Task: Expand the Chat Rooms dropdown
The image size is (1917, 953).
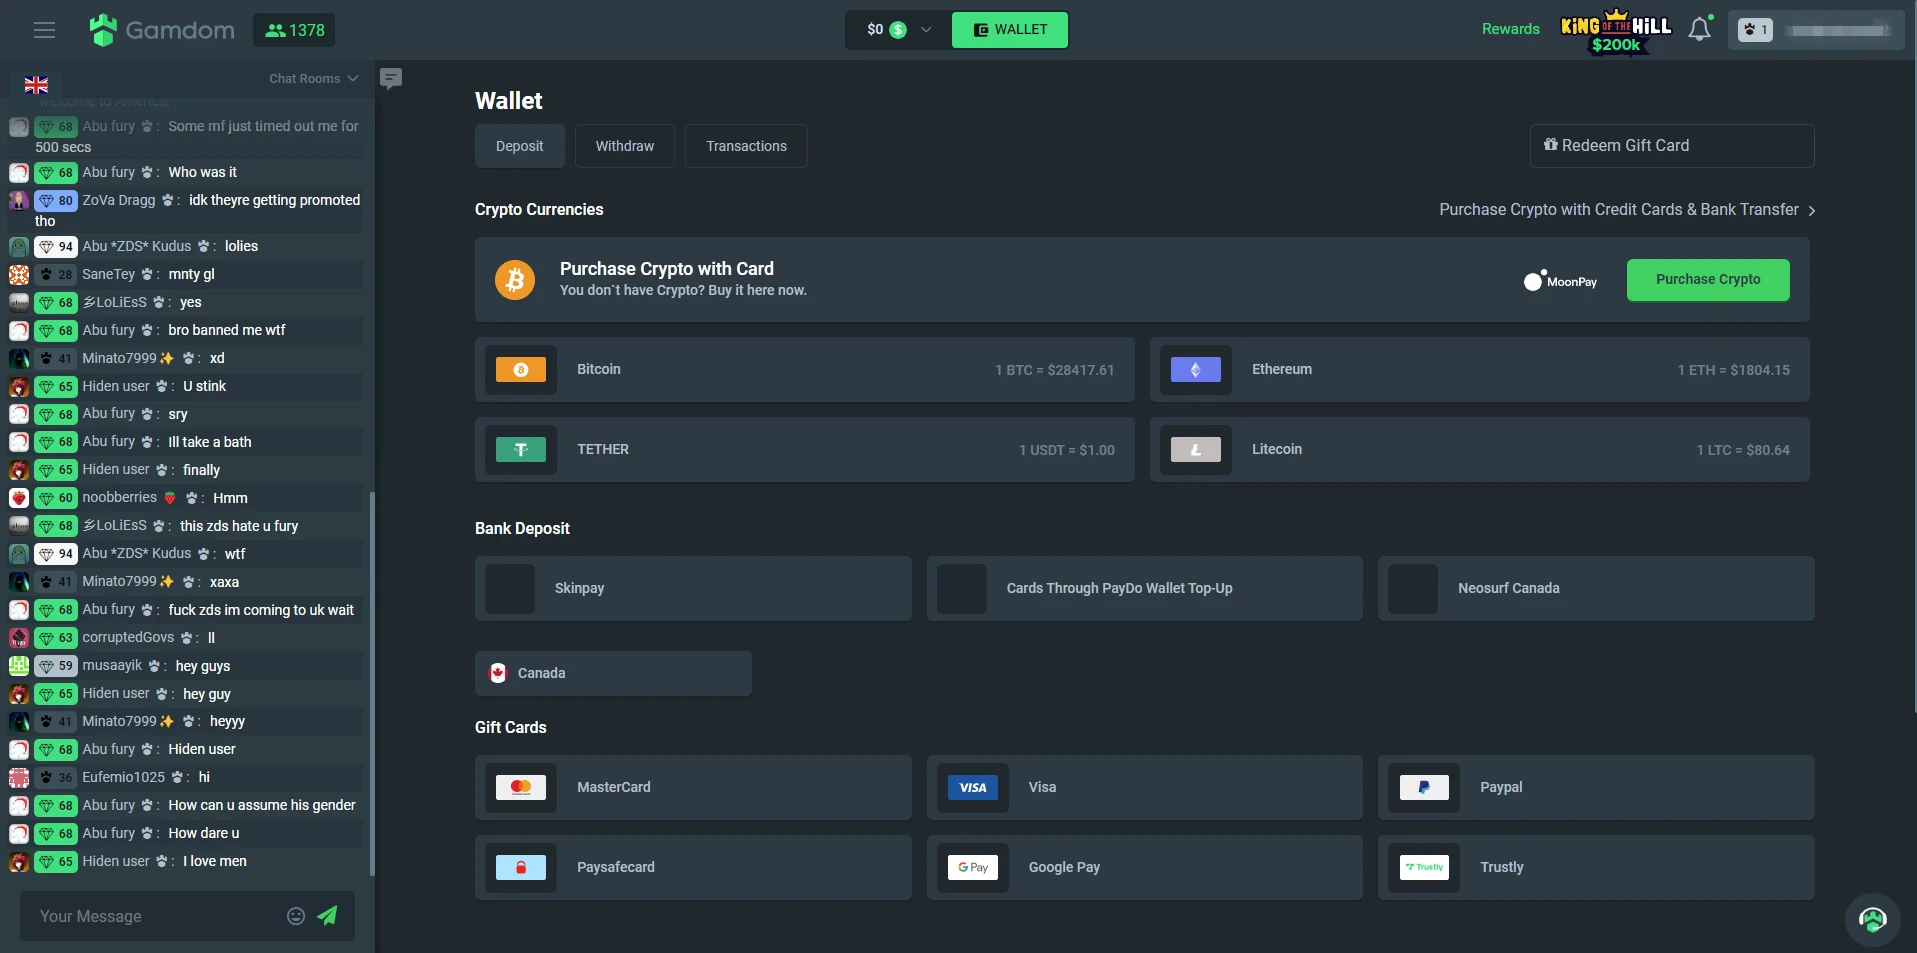Action: pos(313,78)
